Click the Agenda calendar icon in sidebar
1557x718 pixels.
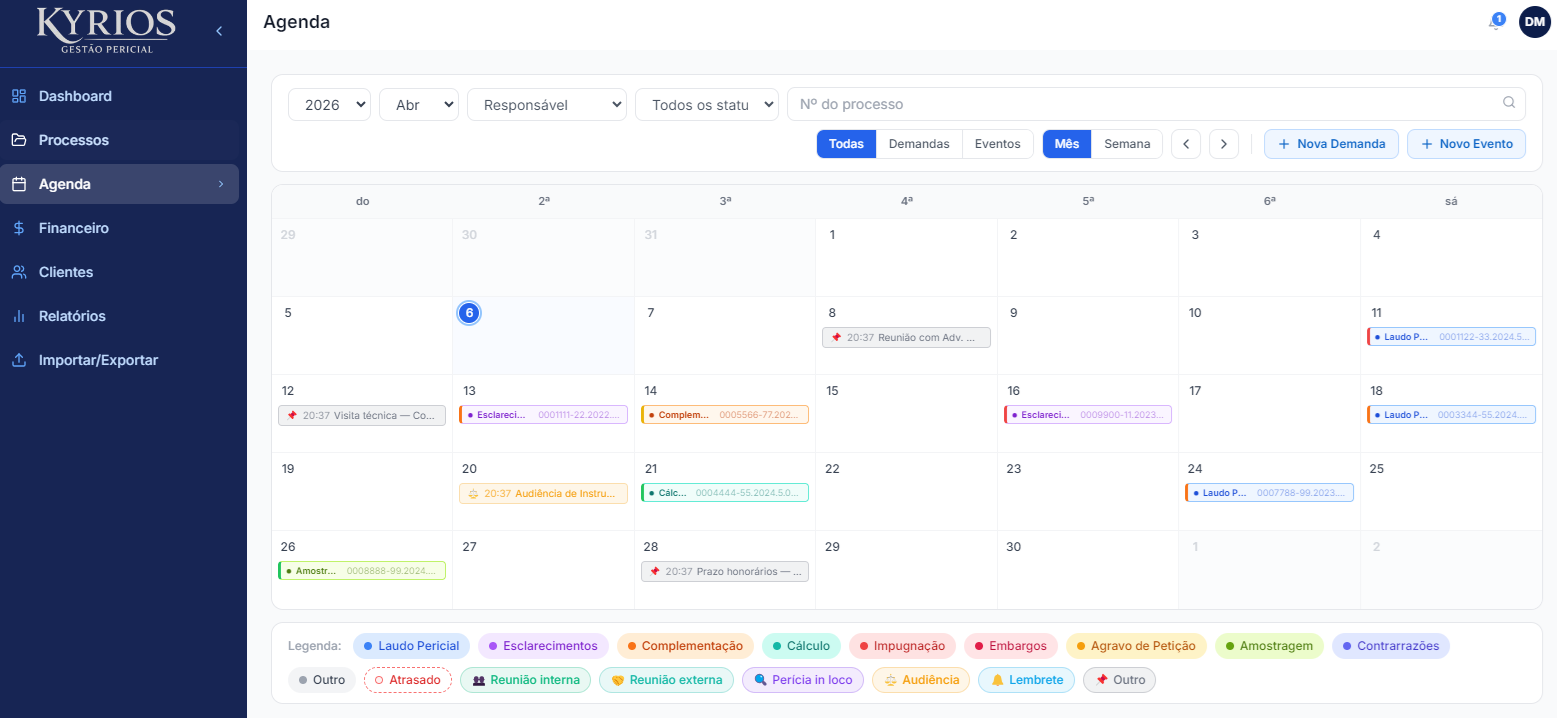pyautogui.click(x=18, y=184)
